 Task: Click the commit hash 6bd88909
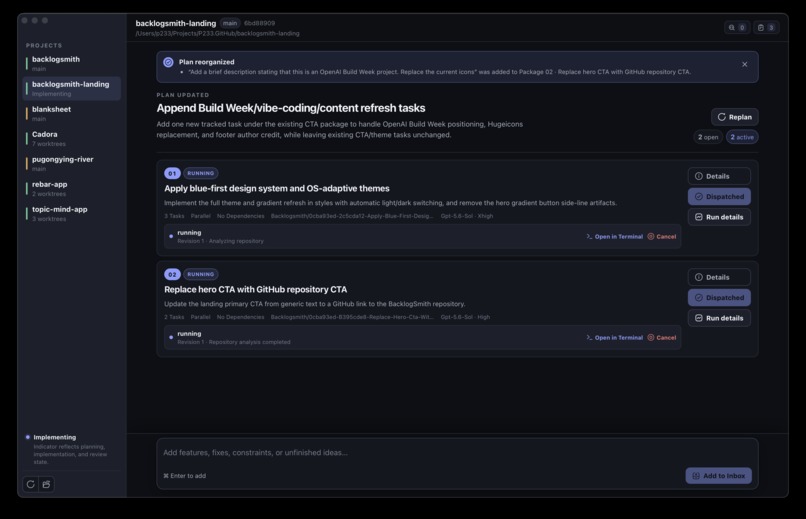coord(260,23)
